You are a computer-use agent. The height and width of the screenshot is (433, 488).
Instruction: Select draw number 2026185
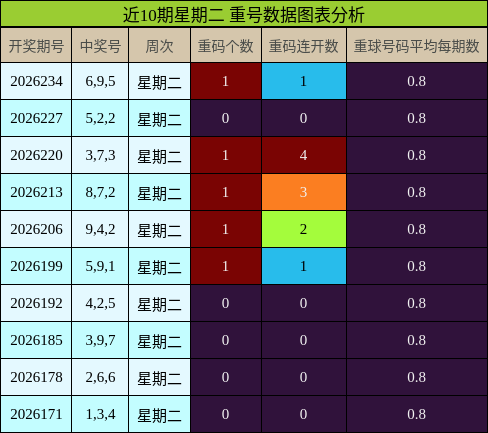(36, 340)
